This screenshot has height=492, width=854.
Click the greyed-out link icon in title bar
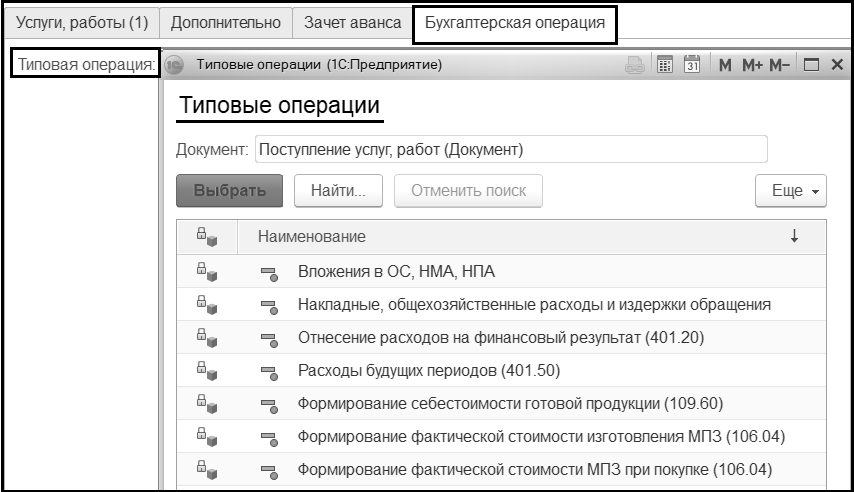635,65
